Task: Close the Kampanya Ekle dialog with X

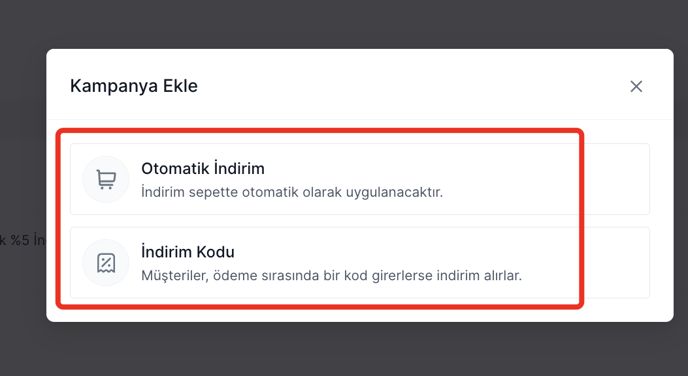Action: click(636, 86)
